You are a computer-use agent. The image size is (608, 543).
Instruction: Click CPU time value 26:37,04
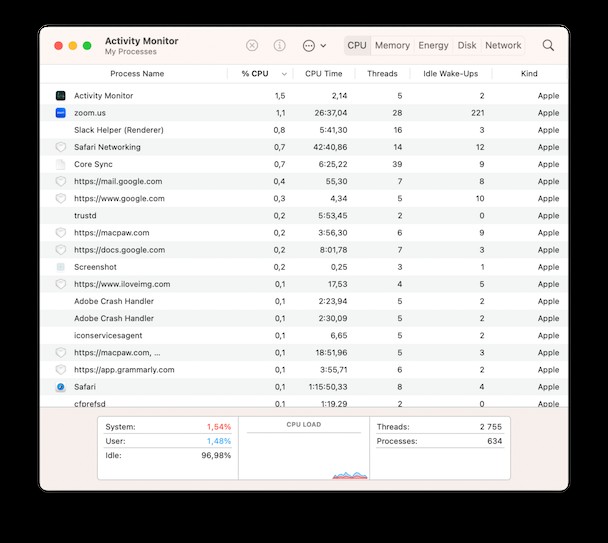tap(331, 113)
